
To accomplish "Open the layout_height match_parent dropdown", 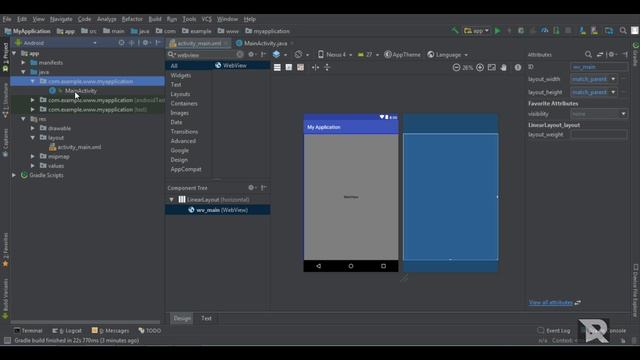I will [613, 92].
